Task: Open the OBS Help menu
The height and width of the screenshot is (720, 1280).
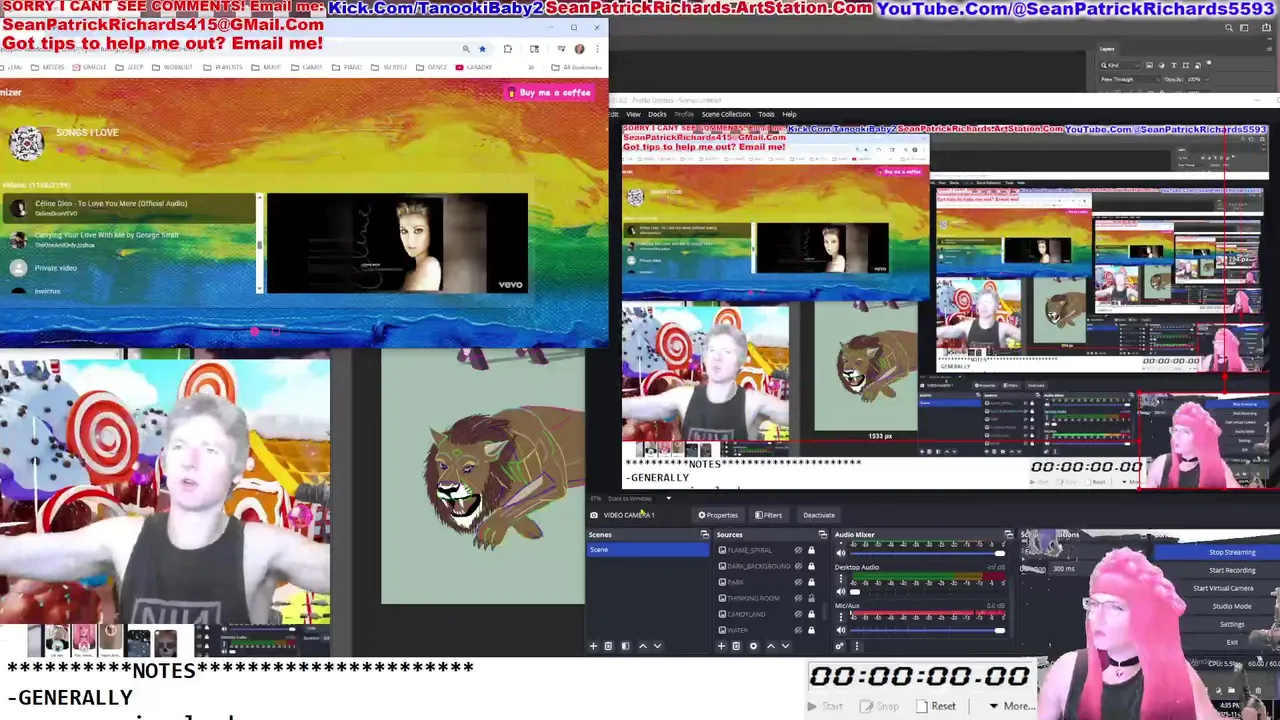Action: 789,114
